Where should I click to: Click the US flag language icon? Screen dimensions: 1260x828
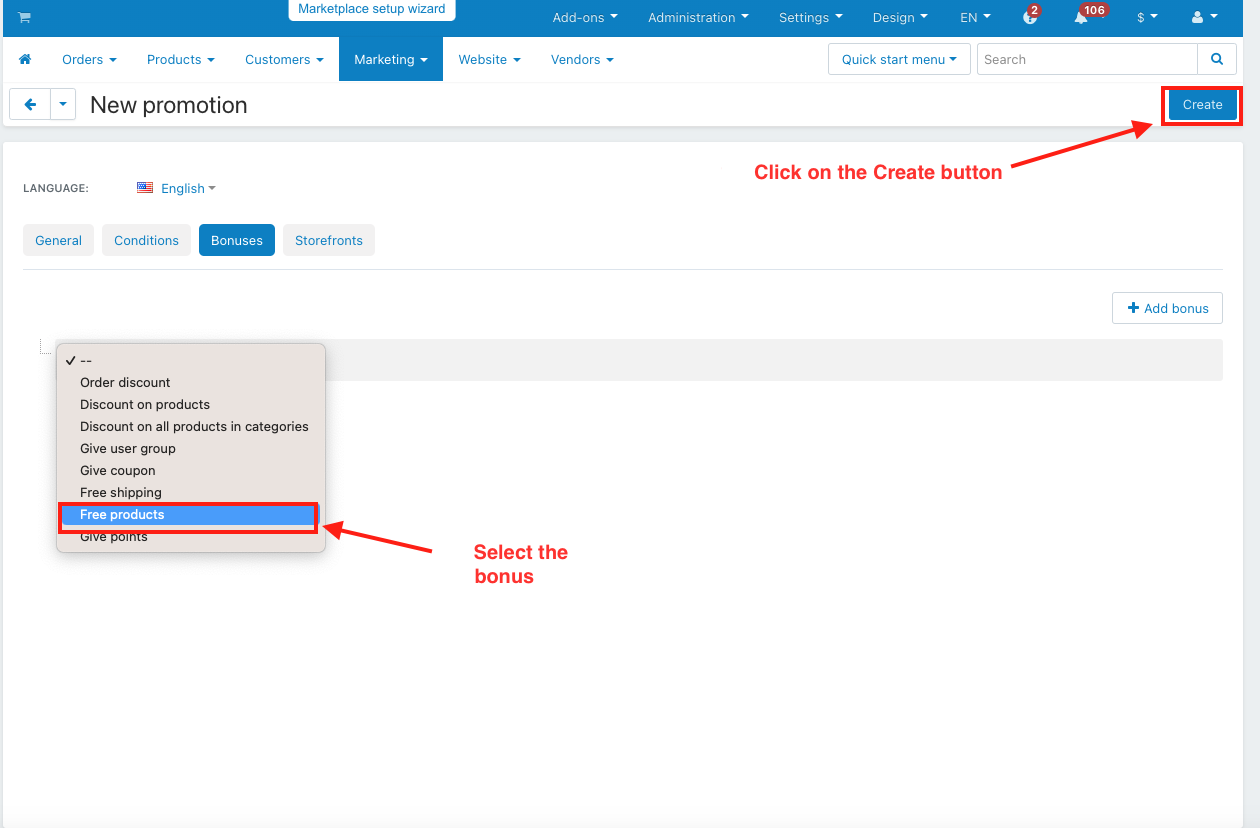pos(145,188)
